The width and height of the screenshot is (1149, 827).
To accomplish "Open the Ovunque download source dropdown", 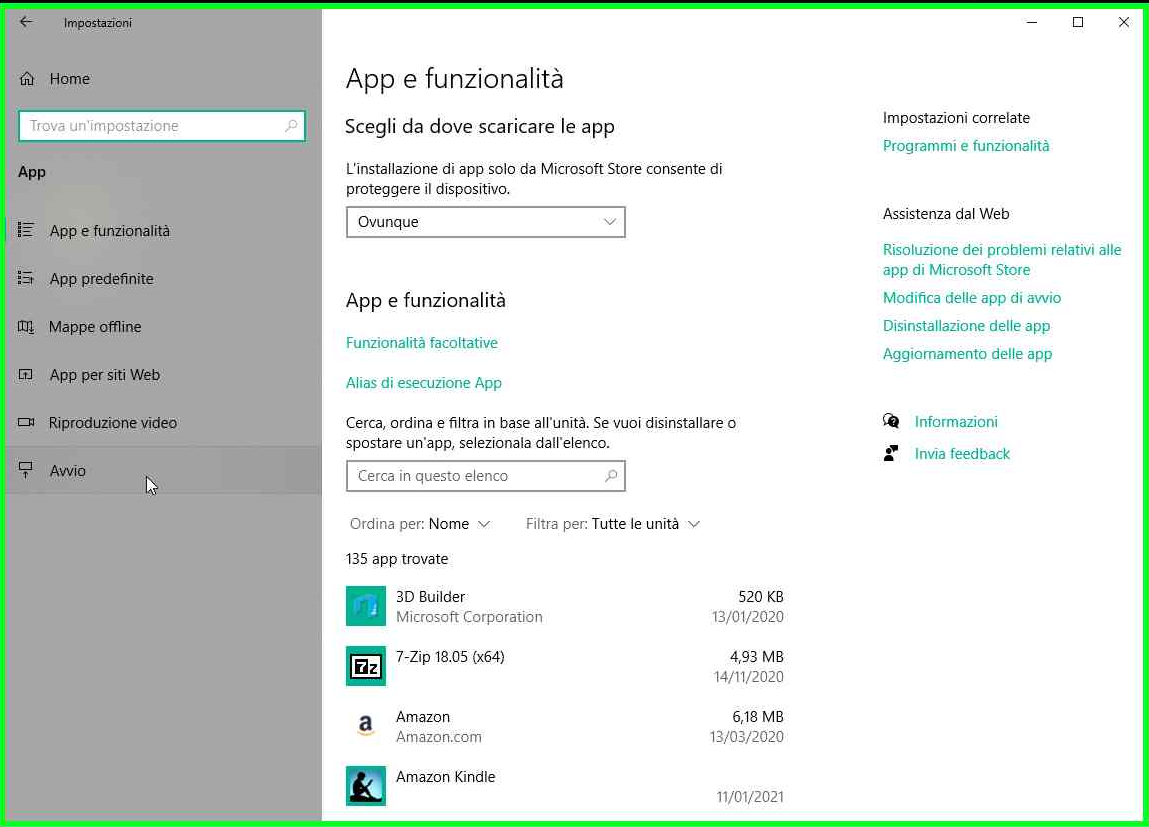I will coord(486,222).
